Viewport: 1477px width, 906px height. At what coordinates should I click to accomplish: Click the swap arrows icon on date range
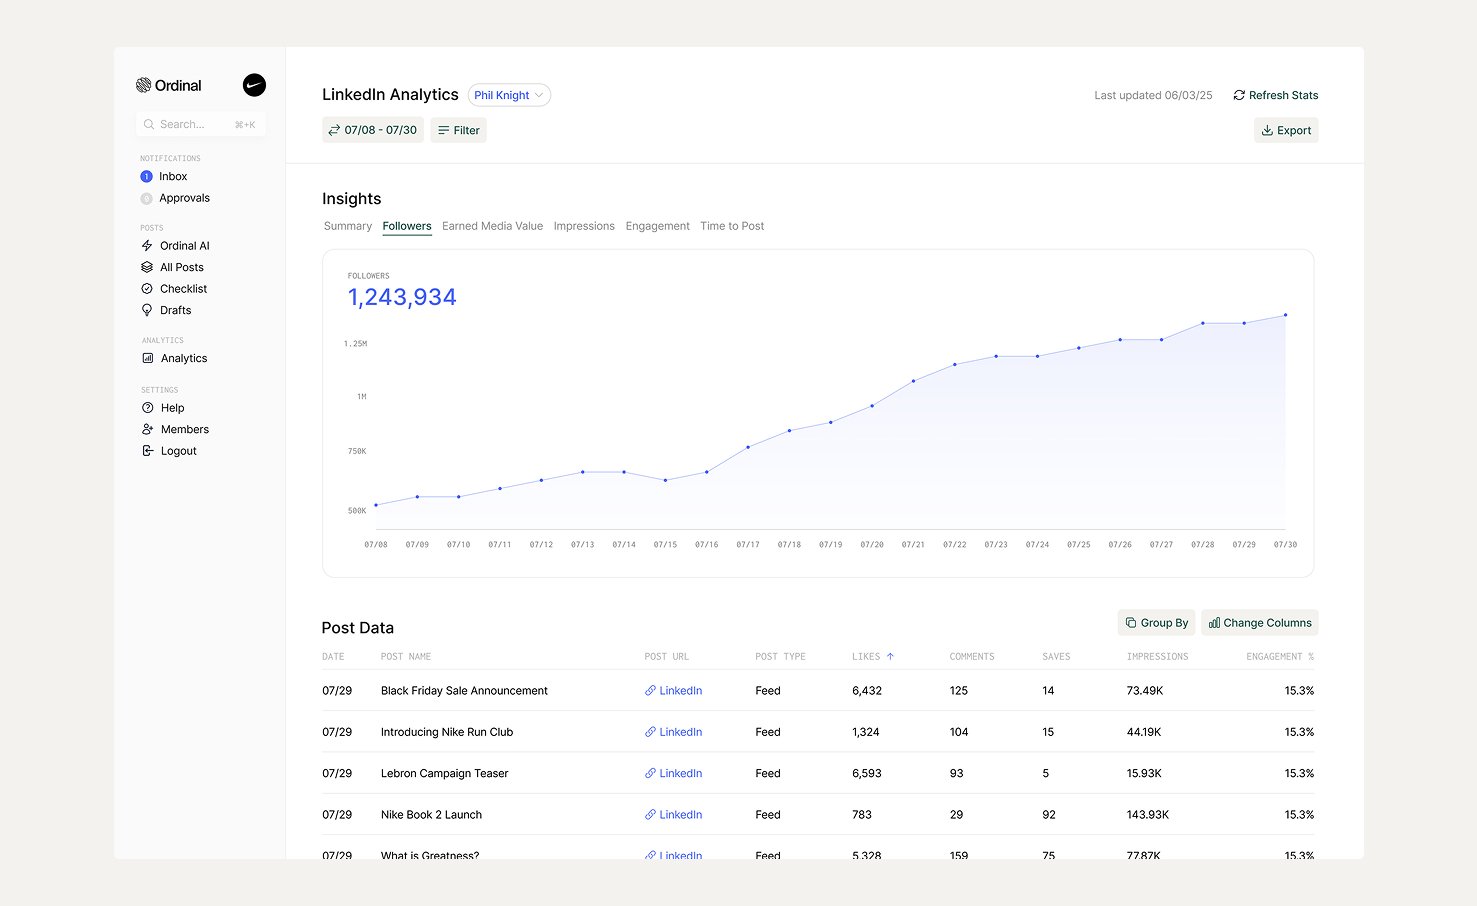(334, 130)
